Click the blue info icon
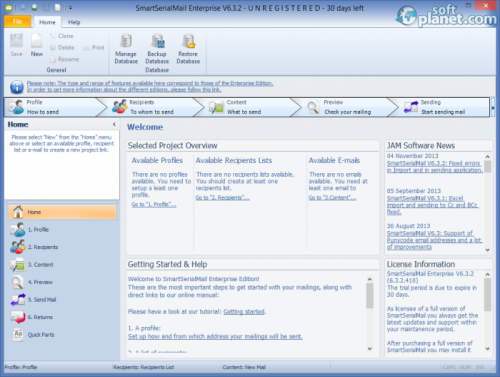The width and height of the screenshot is (500, 377). (x=17, y=87)
